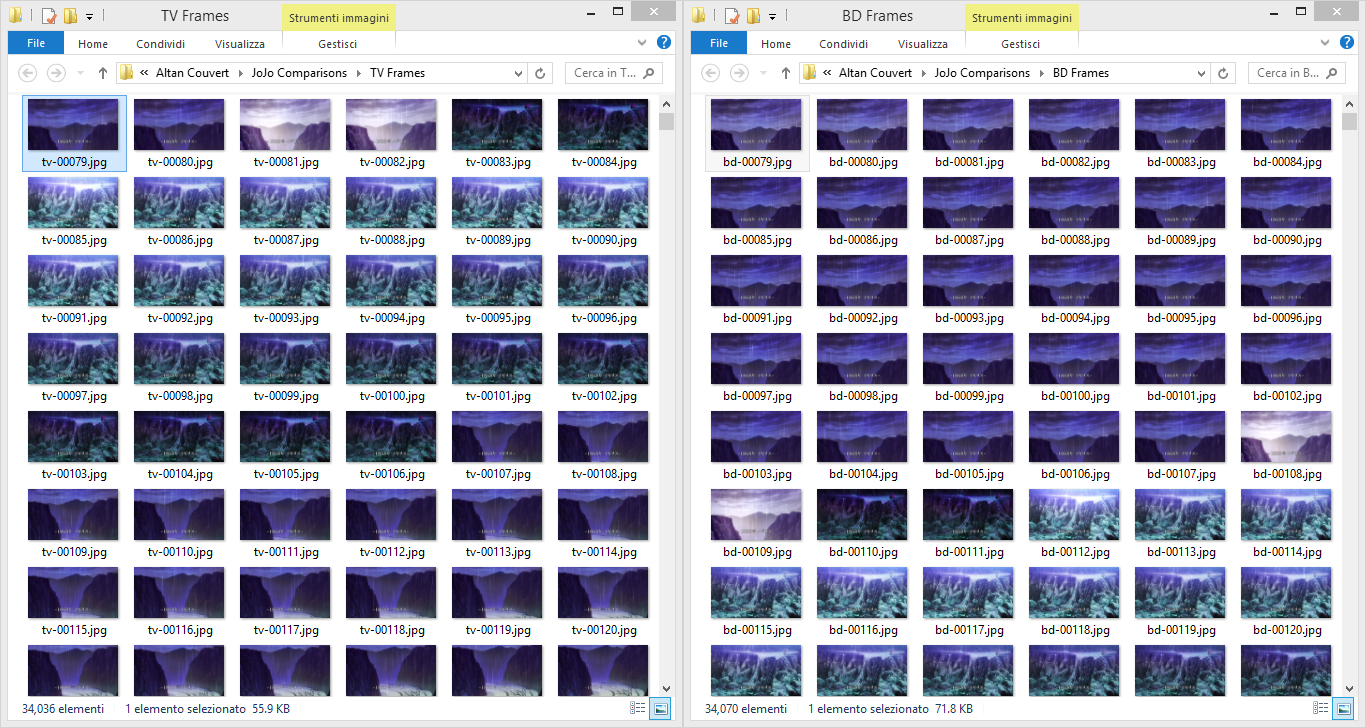The height and width of the screenshot is (728, 1366).
Task: Switch TV Frames to large thumbnails view
Action: point(660,708)
